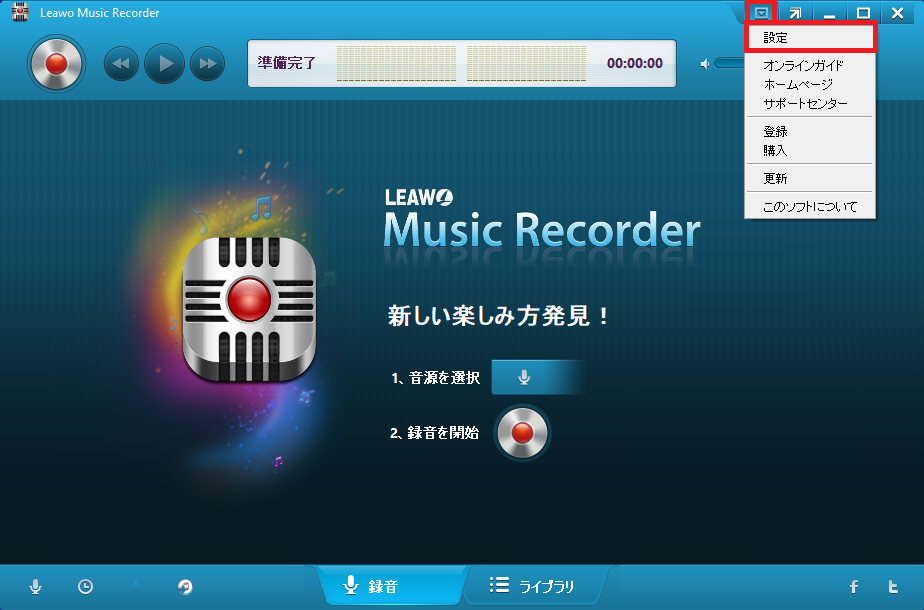Switch to mini mode with arrow icon

(x=795, y=13)
